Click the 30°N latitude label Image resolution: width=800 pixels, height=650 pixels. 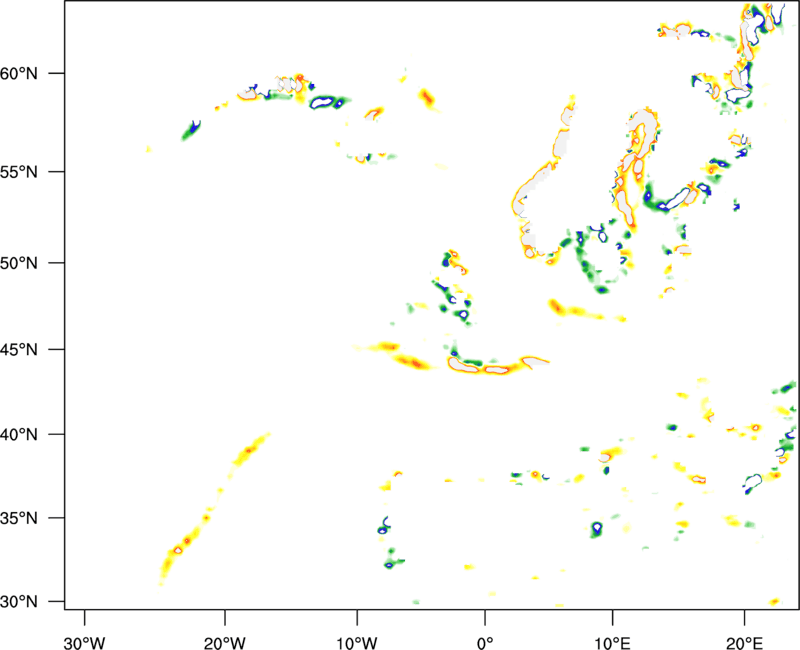[19, 602]
